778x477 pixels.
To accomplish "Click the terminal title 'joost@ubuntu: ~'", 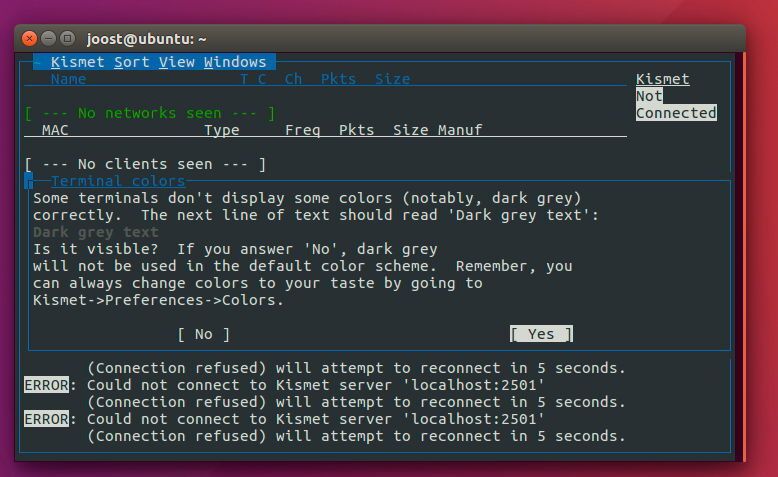I will coord(146,39).
